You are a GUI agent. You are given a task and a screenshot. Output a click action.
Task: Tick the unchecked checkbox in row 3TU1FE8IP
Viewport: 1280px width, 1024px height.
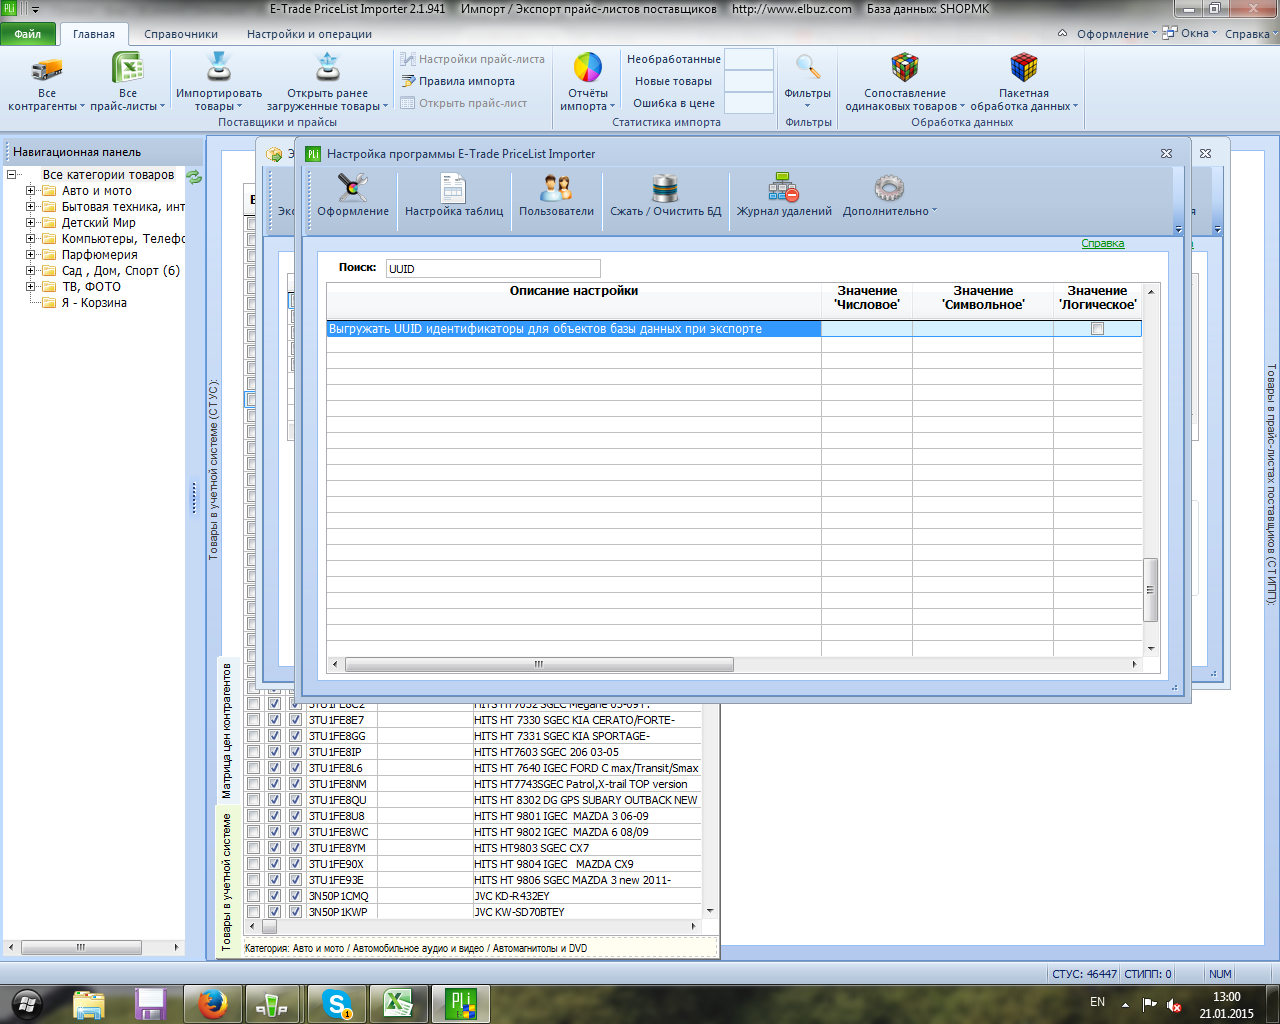coord(254,752)
